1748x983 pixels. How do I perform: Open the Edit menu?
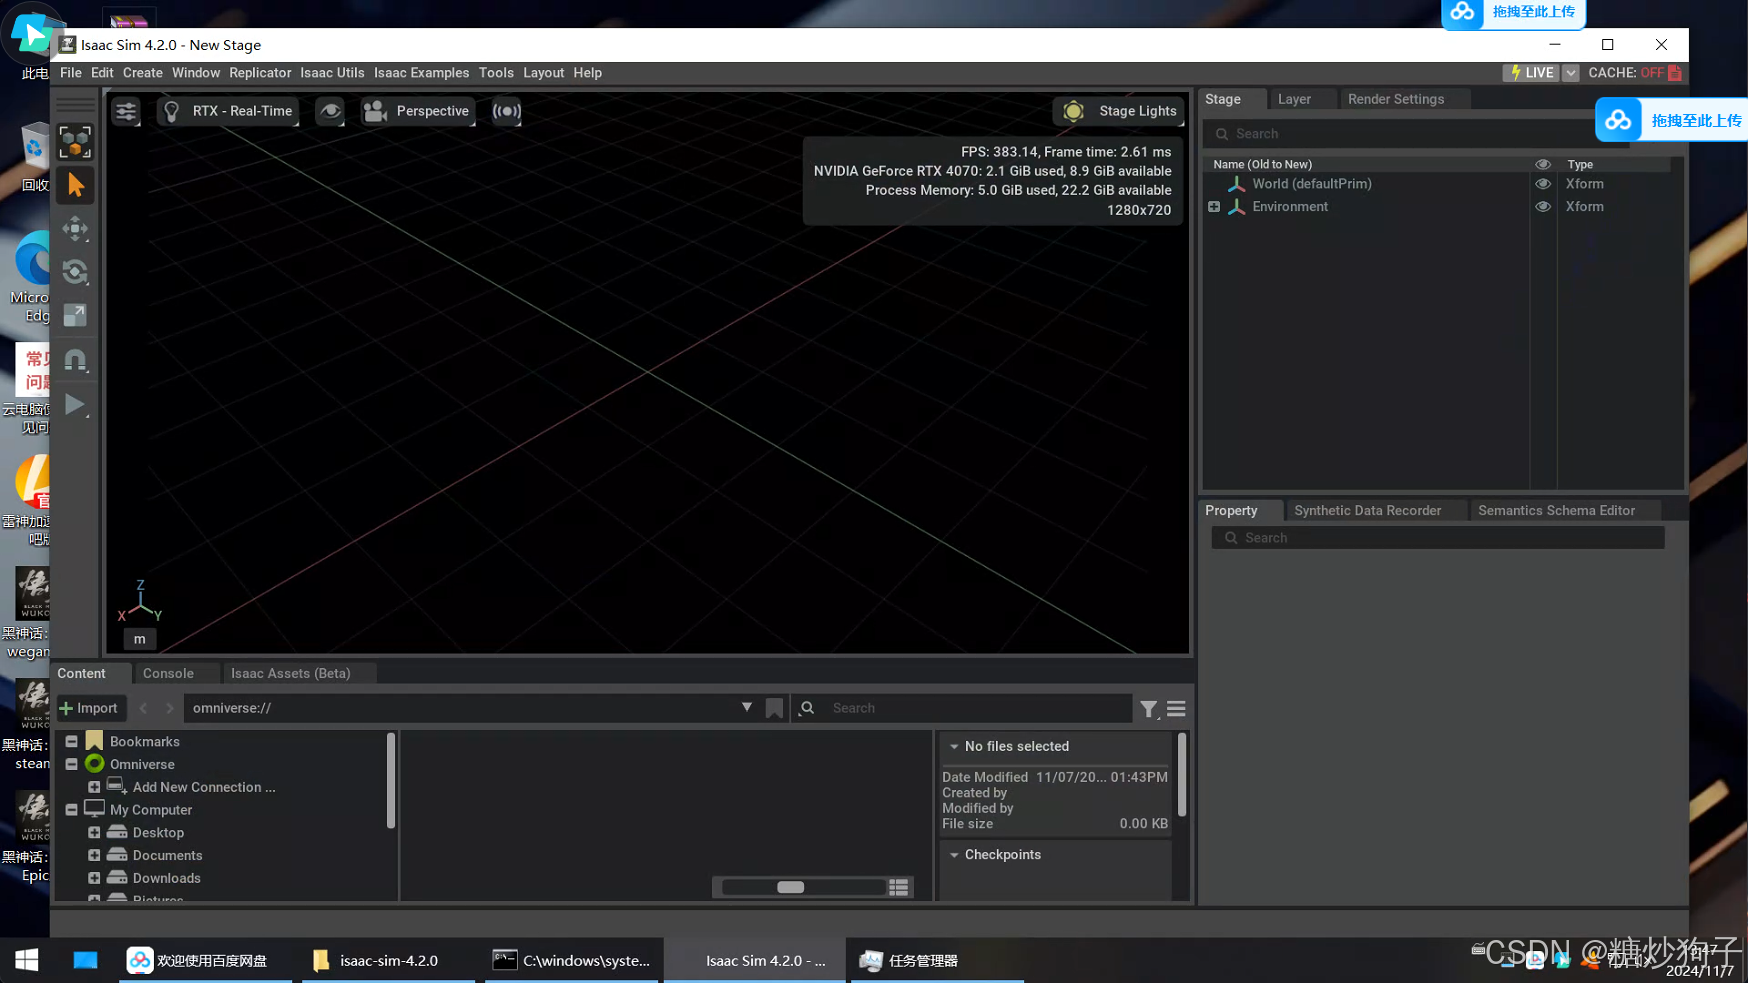coord(102,73)
